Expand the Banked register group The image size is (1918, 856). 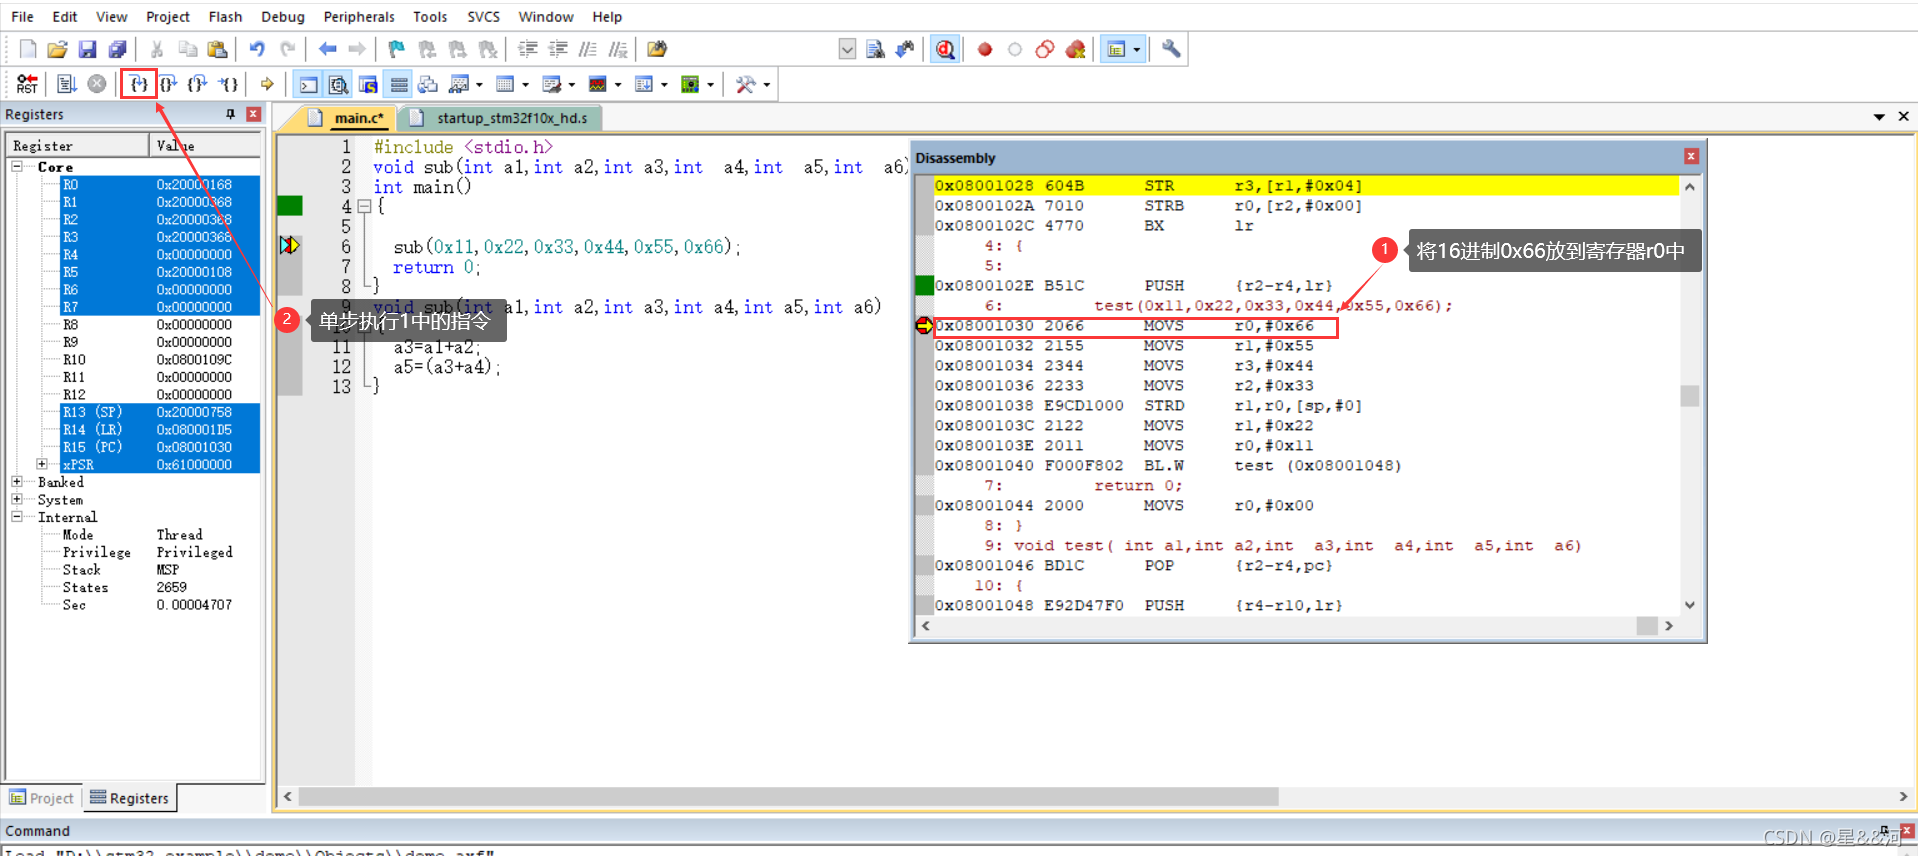click(x=17, y=482)
